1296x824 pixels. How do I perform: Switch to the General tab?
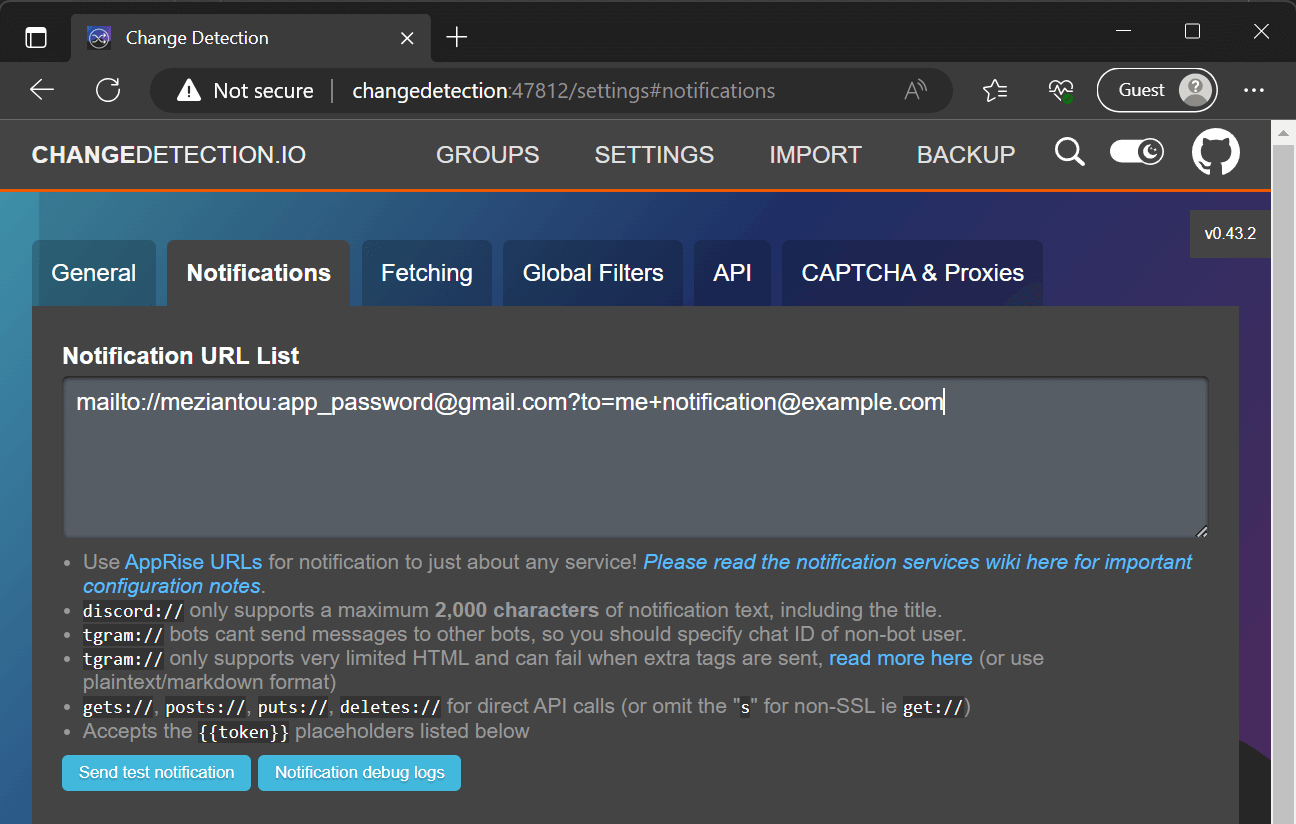click(94, 273)
